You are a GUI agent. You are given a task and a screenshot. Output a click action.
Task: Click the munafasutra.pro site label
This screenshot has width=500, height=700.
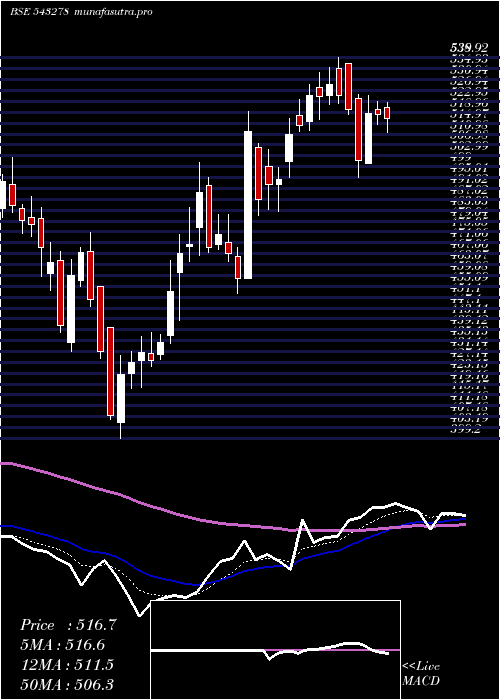pos(114,11)
